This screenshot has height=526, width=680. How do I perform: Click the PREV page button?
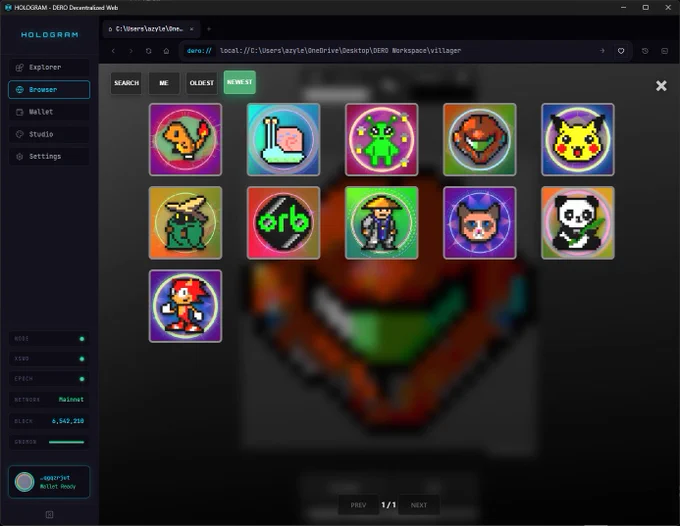tap(358, 505)
